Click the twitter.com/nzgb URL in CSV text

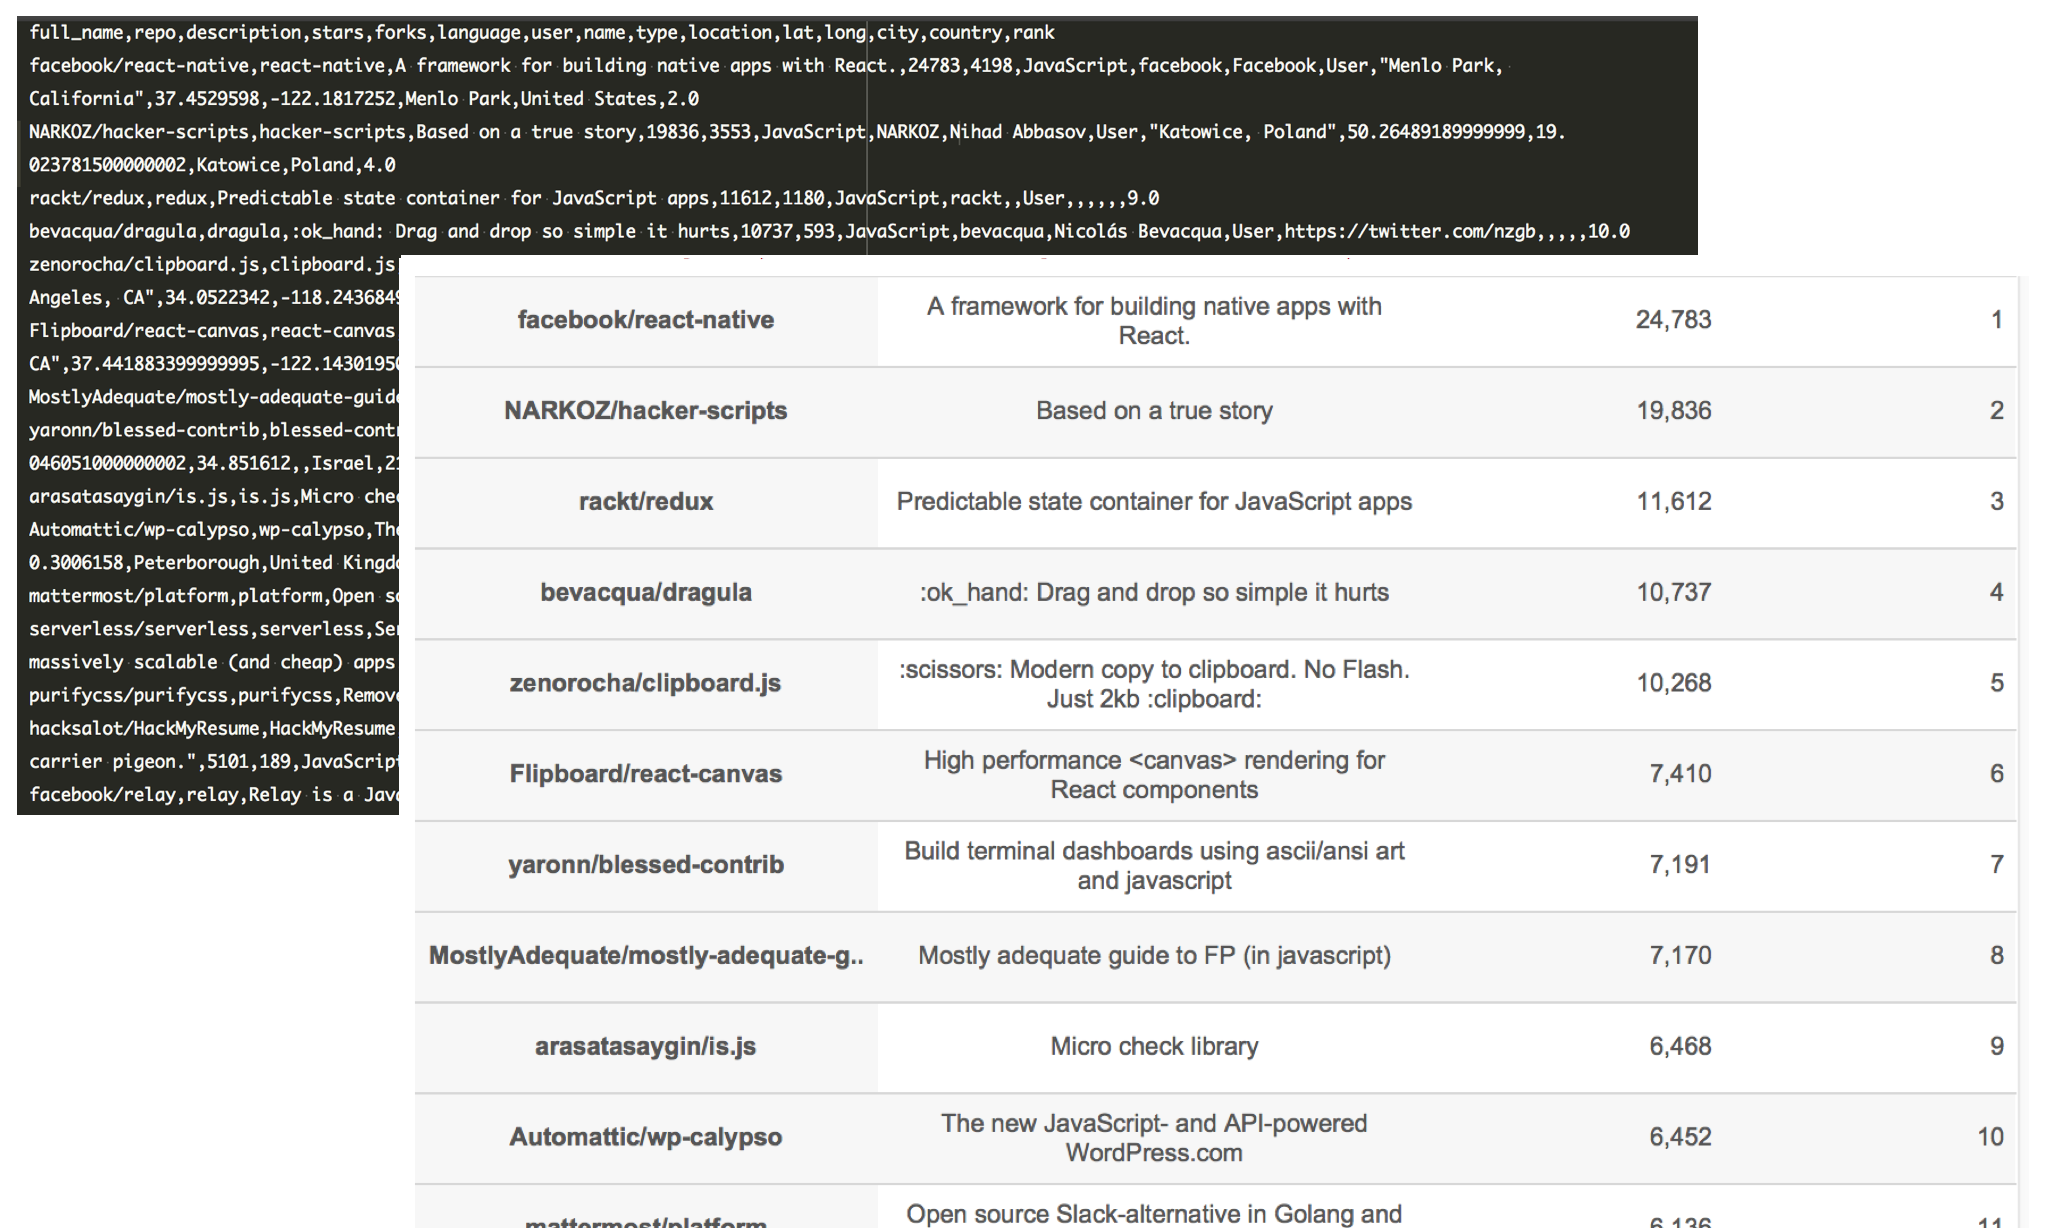tap(1410, 232)
